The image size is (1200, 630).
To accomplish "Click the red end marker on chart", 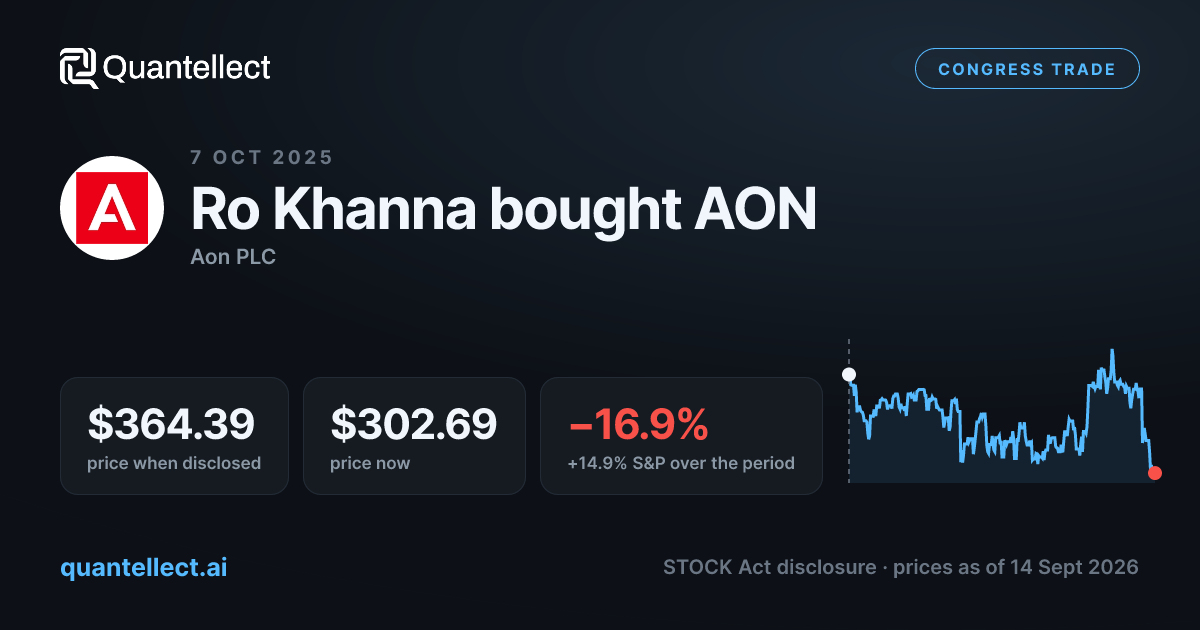I will 1155,473.
